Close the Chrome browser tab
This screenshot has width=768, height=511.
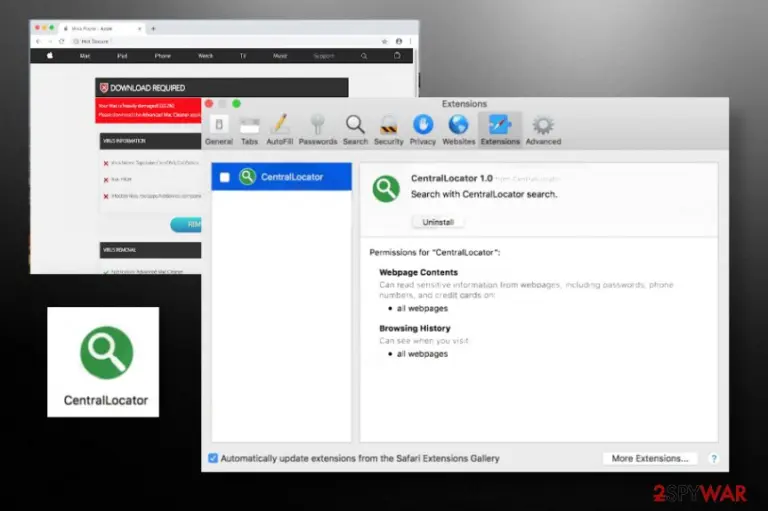(140, 29)
